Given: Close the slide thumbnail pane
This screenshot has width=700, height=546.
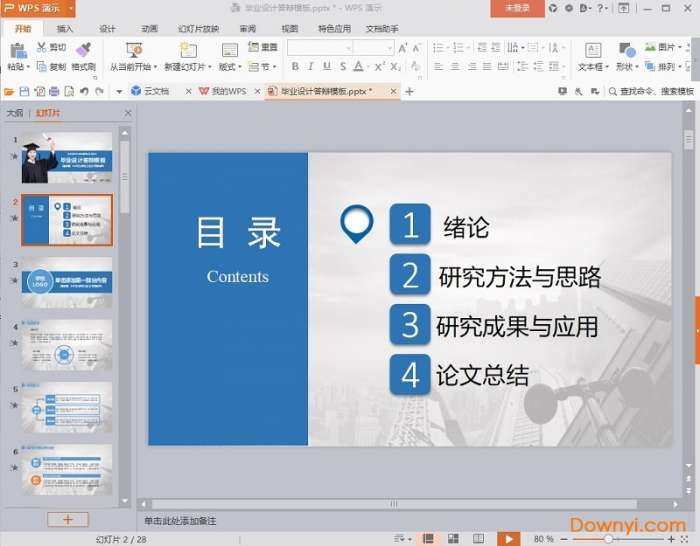Looking at the screenshot, I should (x=128, y=113).
